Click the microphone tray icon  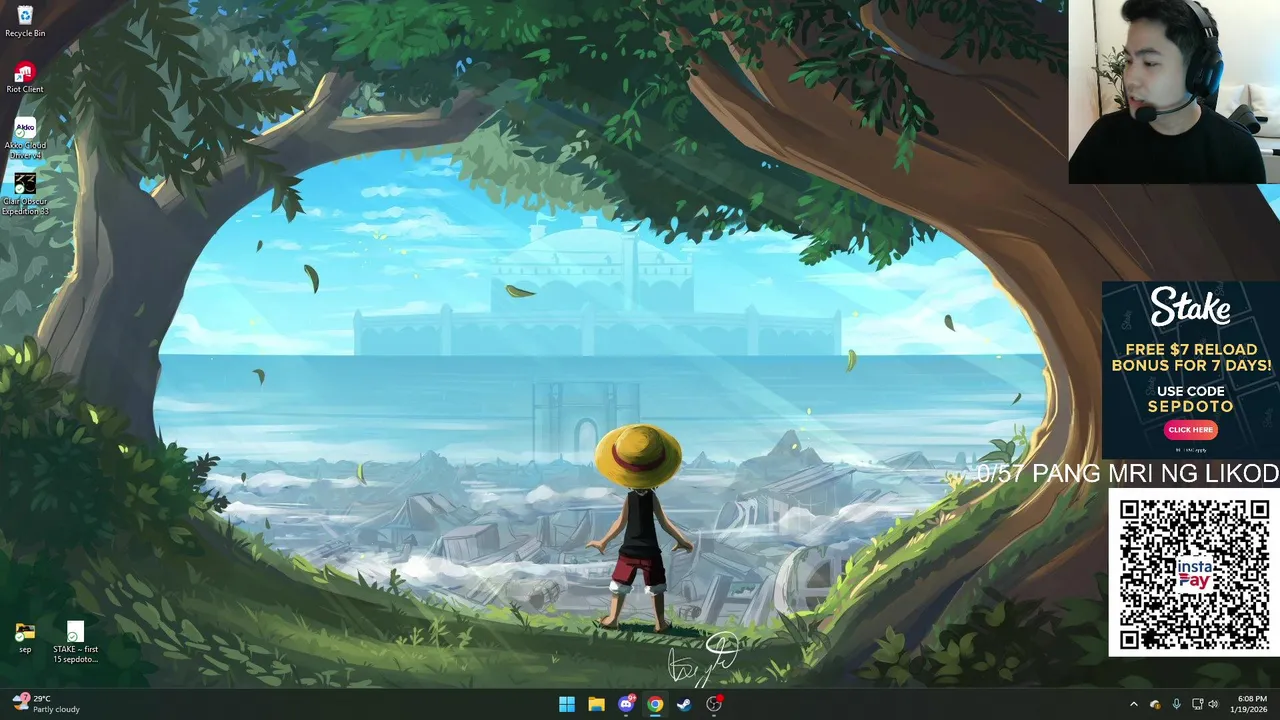pos(1176,704)
